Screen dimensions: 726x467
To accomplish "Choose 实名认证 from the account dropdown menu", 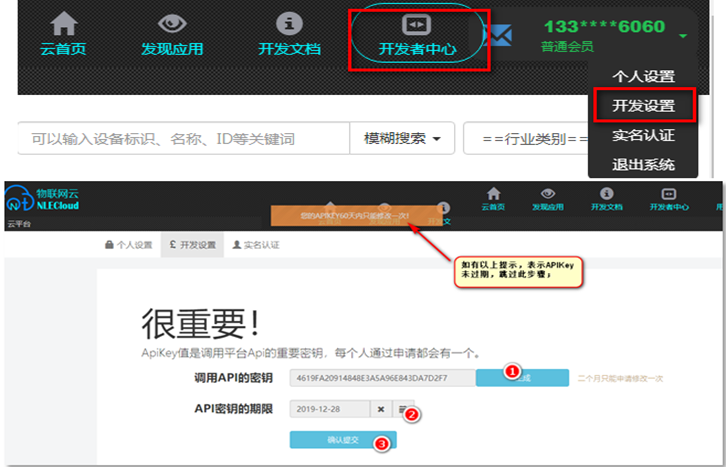I will click(x=643, y=135).
